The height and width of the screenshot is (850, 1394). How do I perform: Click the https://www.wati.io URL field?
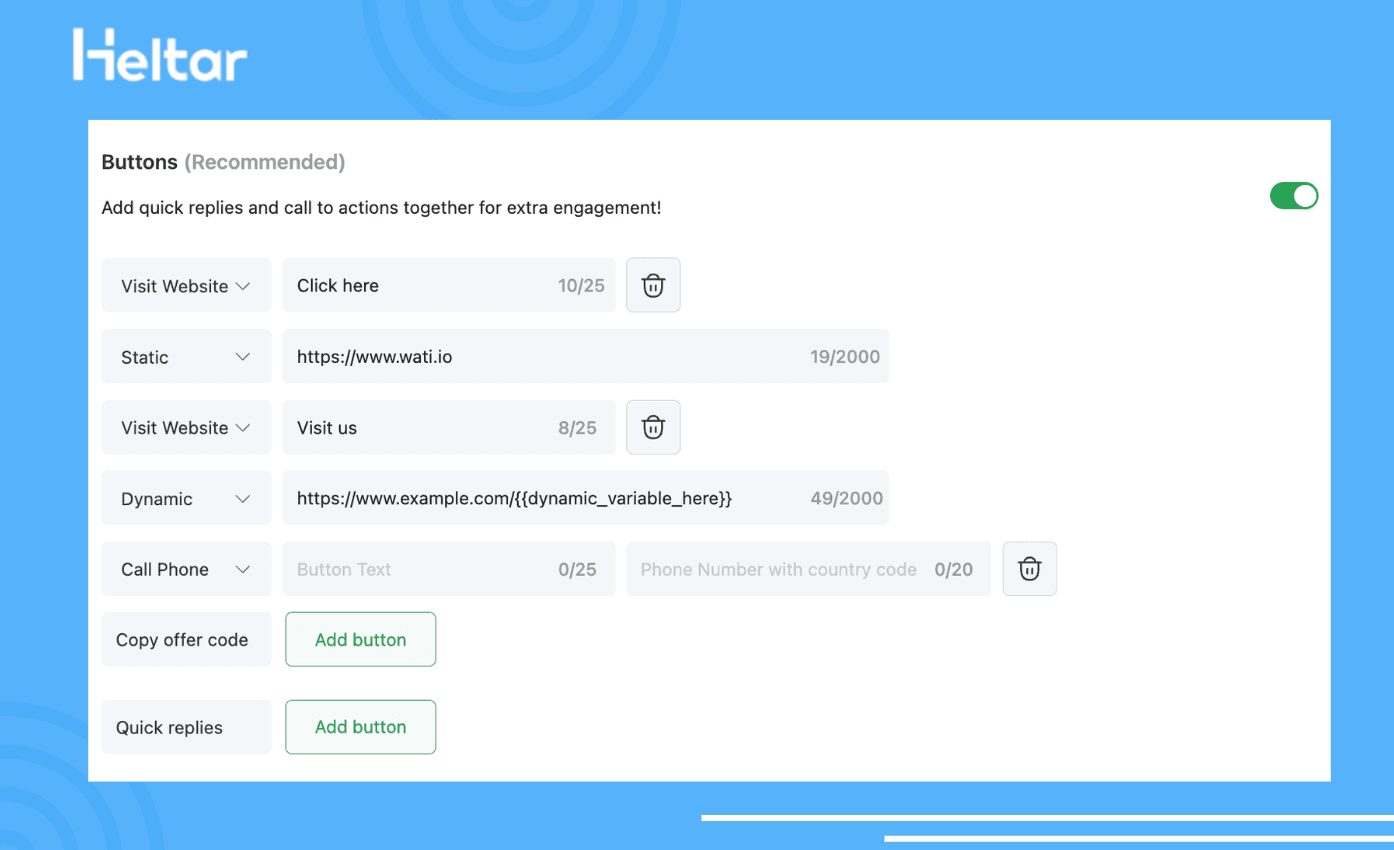(540, 357)
